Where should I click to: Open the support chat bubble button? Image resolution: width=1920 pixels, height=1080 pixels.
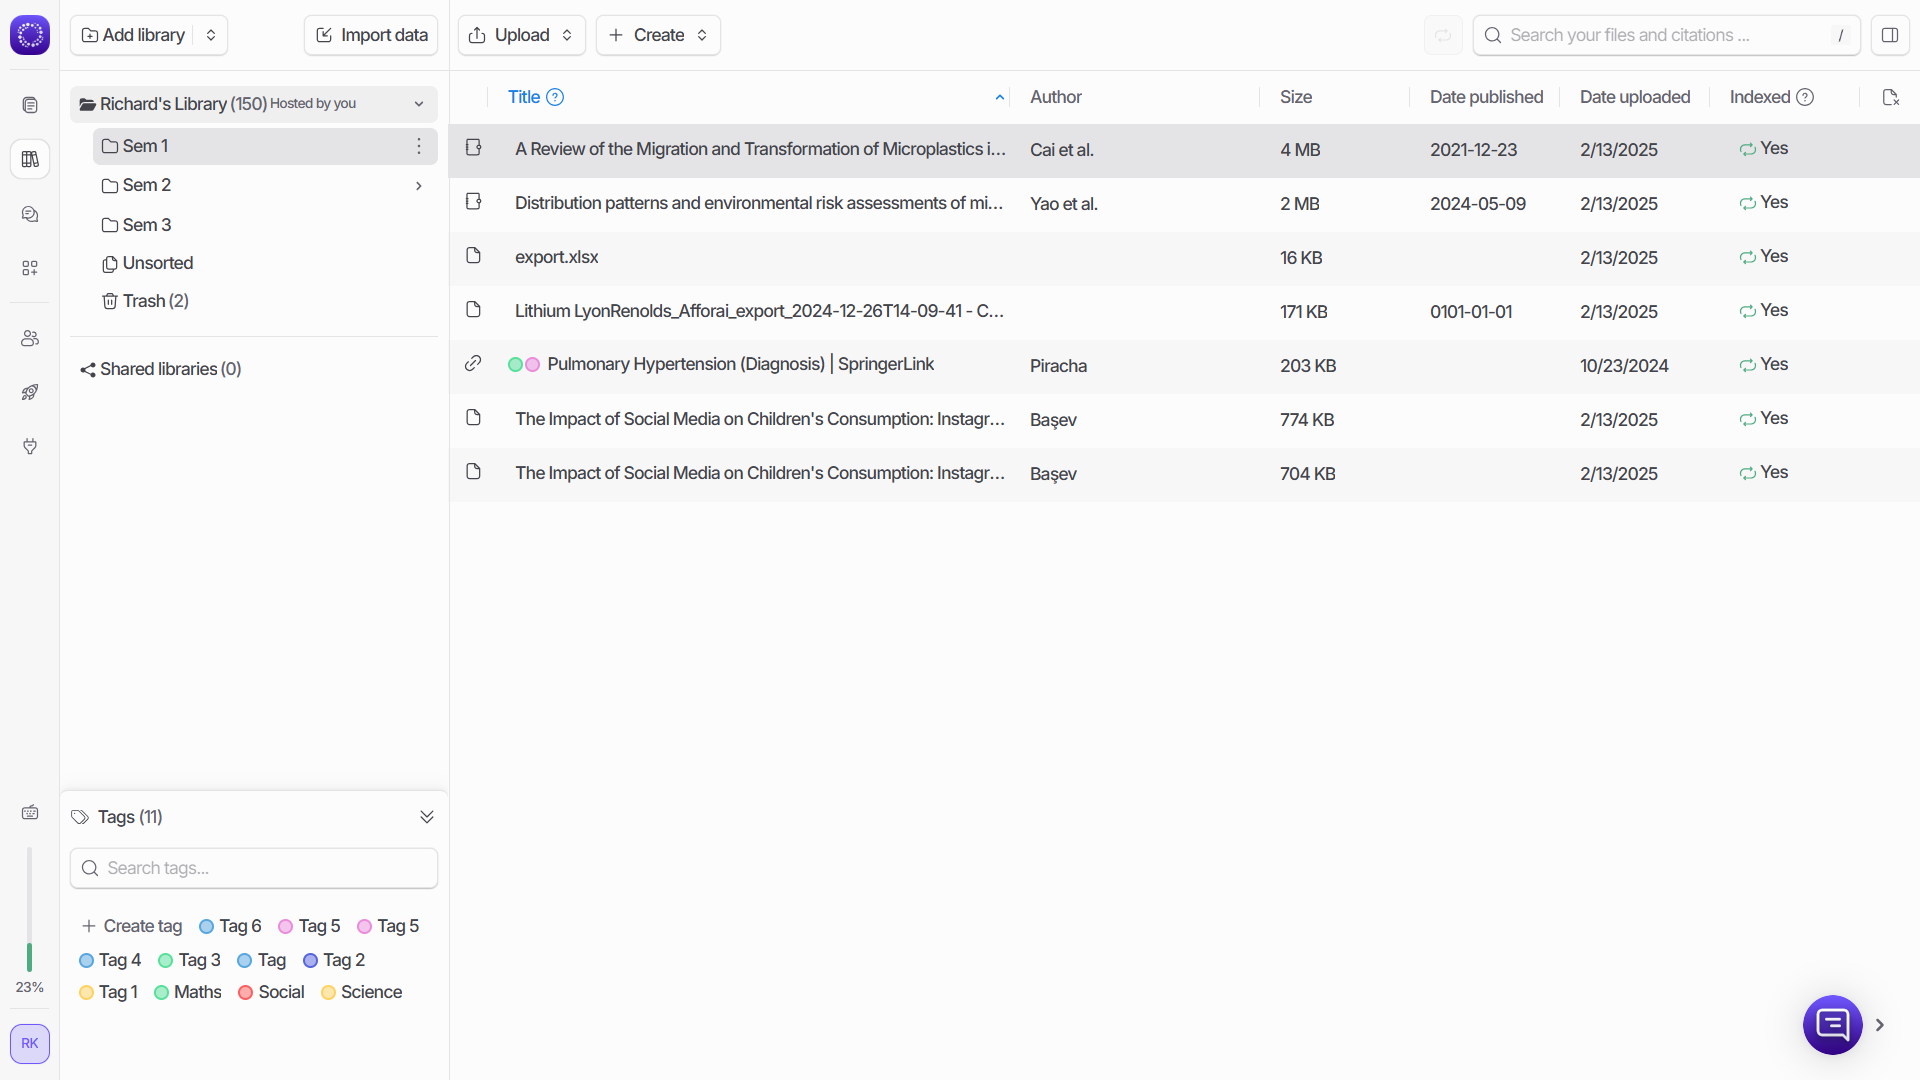point(1831,1024)
